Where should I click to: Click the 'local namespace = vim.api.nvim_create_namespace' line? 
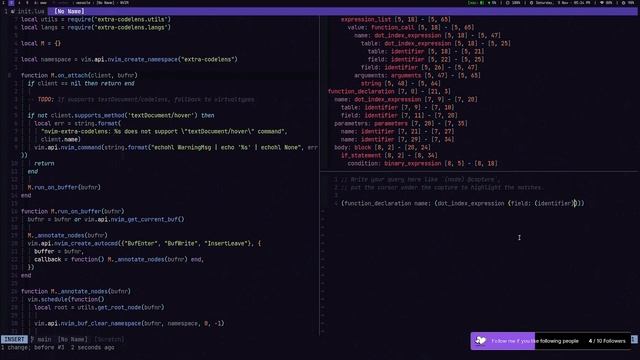(x=129, y=59)
